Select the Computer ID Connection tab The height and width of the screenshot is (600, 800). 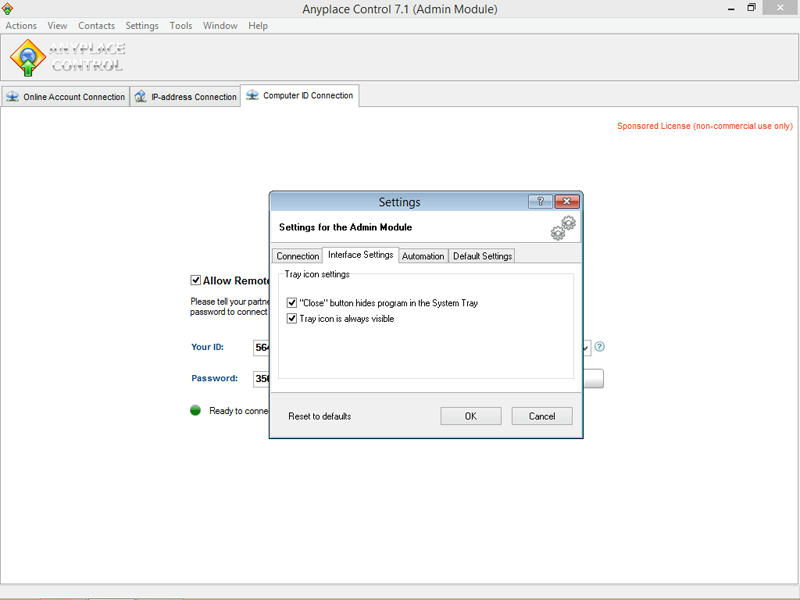pyautogui.click(x=300, y=95)
